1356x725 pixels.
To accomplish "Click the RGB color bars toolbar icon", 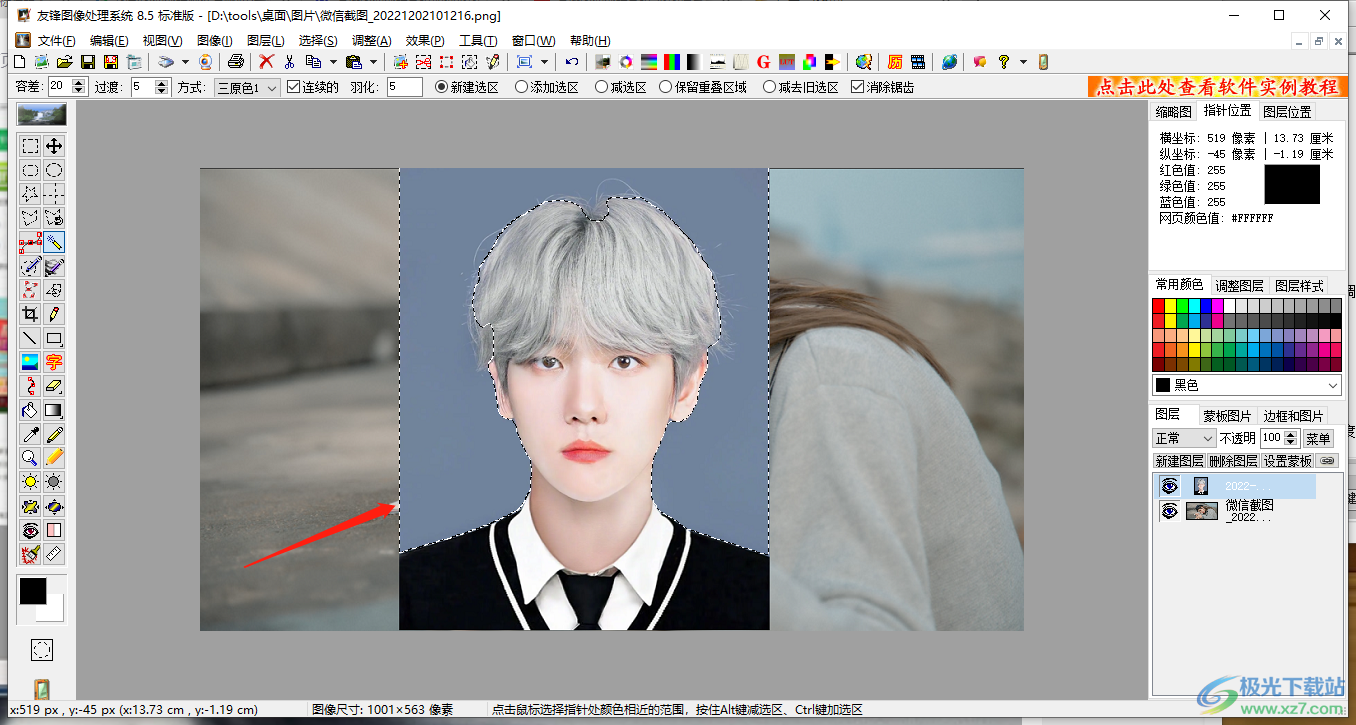I will pos(672,62).
